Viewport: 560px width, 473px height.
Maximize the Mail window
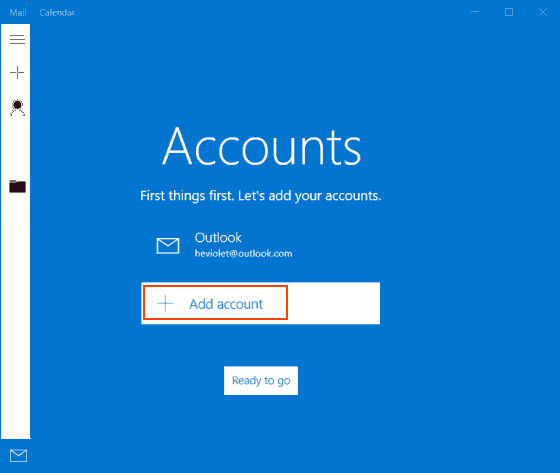click(509, 12)
